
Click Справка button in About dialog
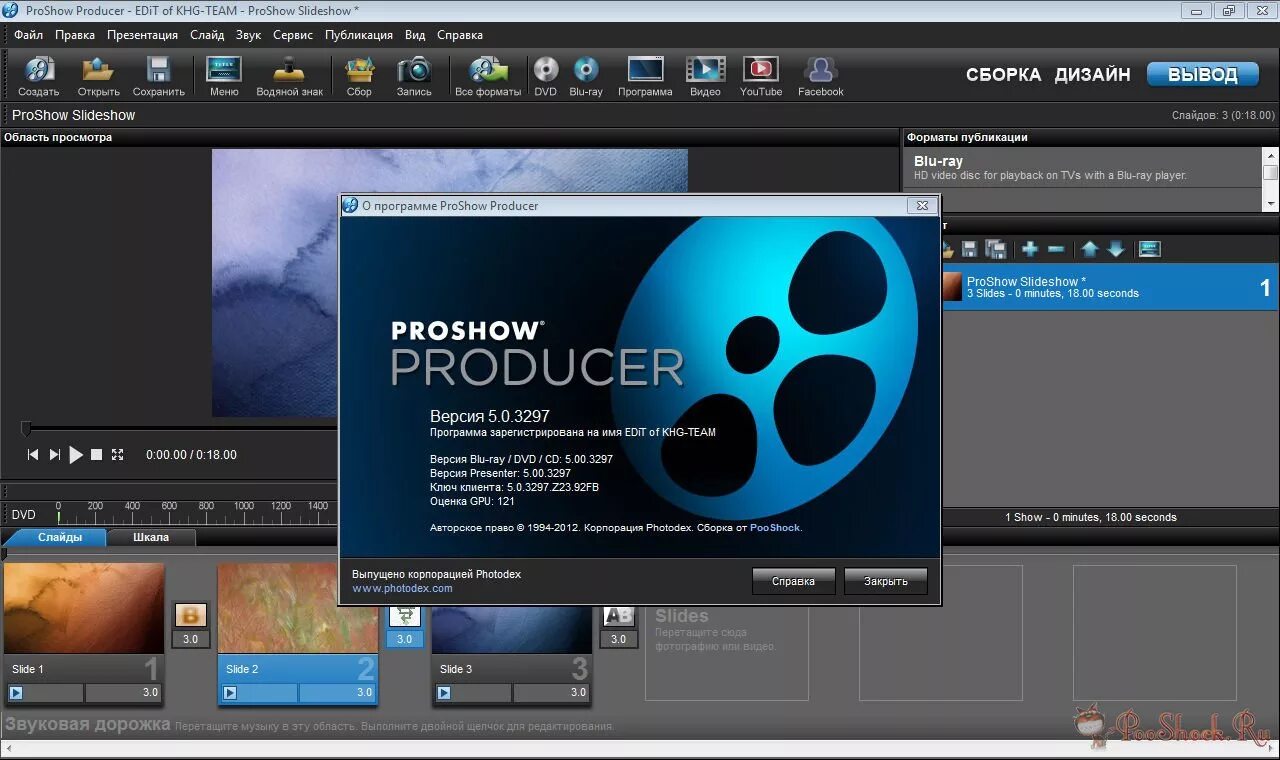793,581
